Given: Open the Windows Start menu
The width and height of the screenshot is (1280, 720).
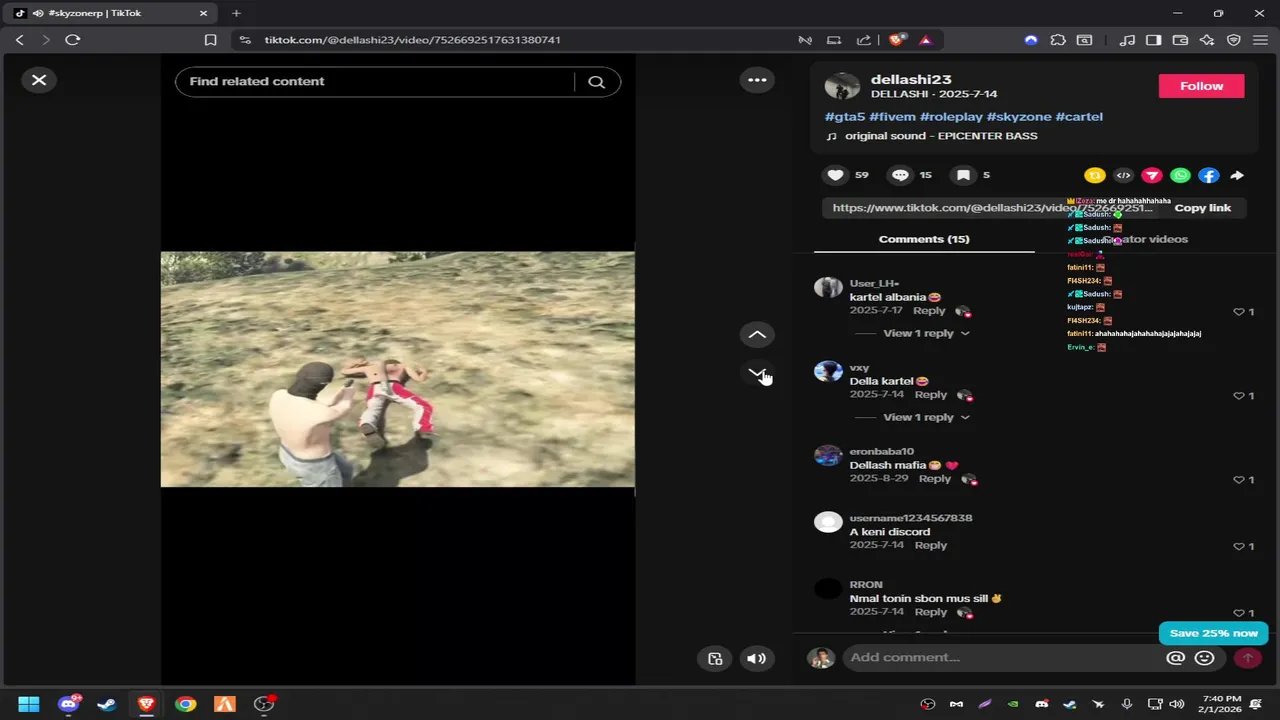Looking at the screenshot, I should tap(29, 704).
